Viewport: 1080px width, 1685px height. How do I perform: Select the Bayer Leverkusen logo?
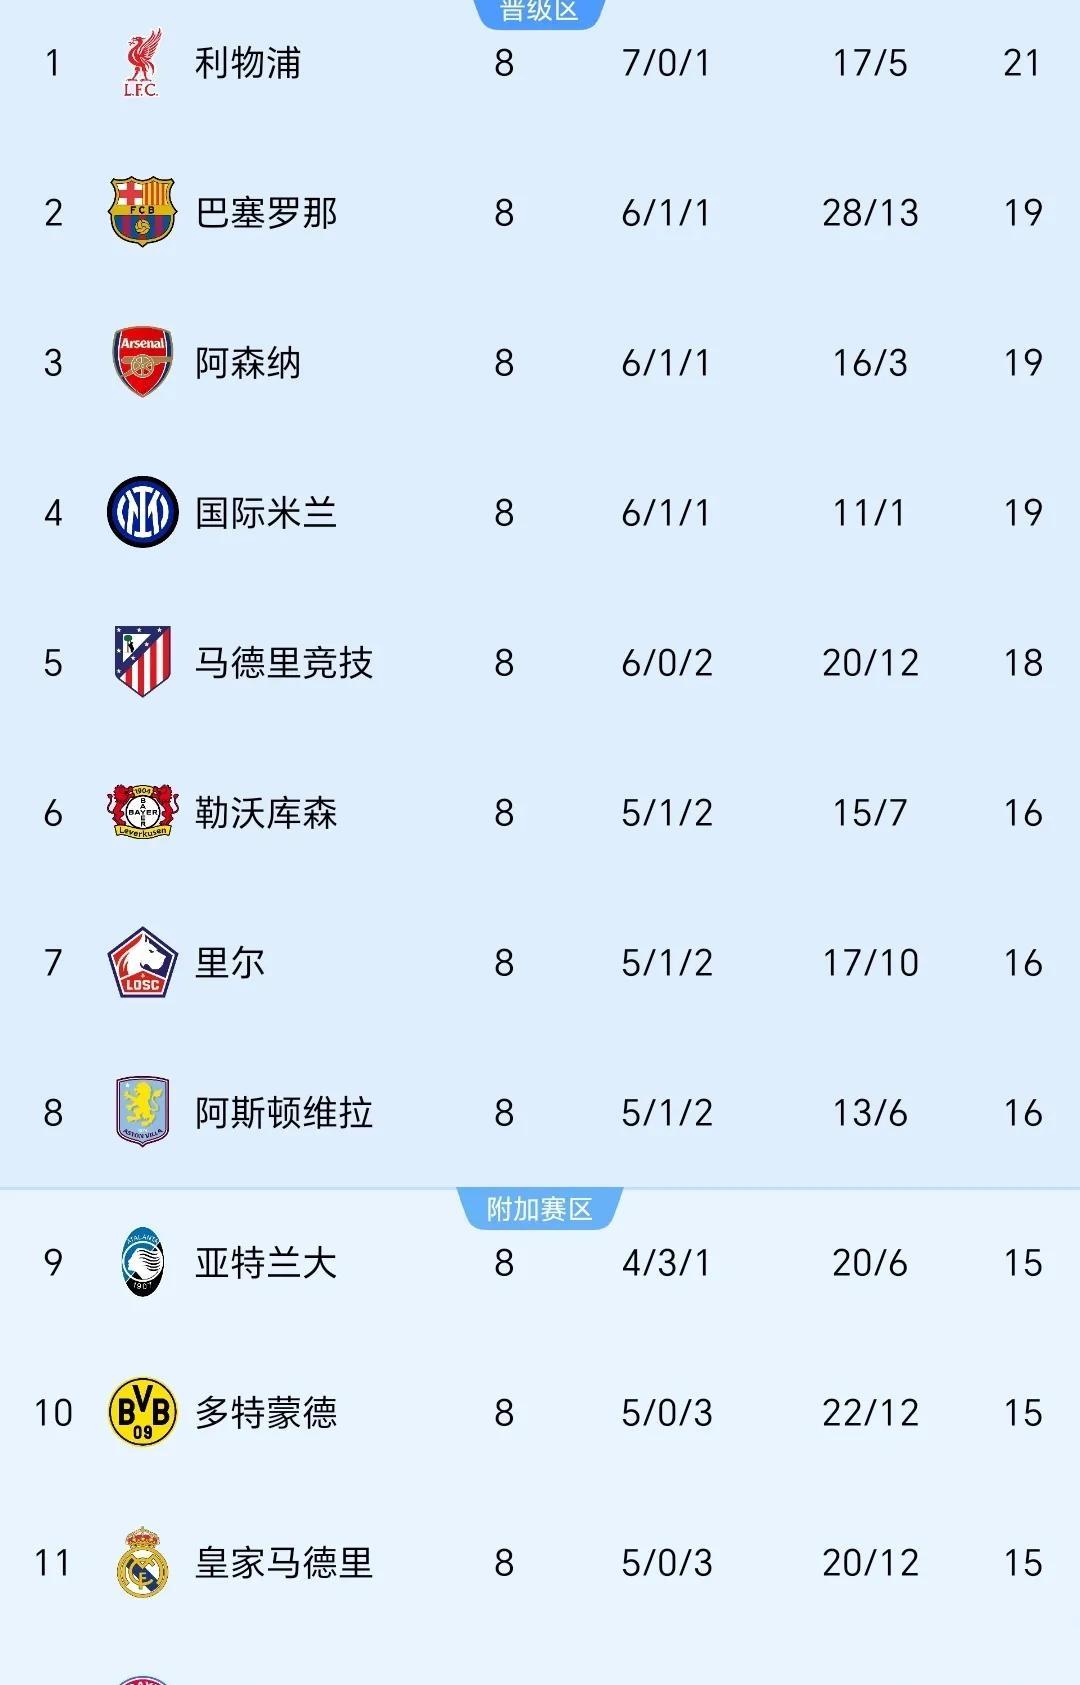142,812
